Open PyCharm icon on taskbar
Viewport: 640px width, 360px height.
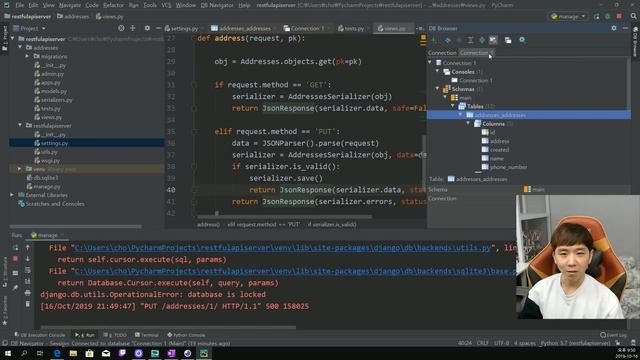click(204, 353)
